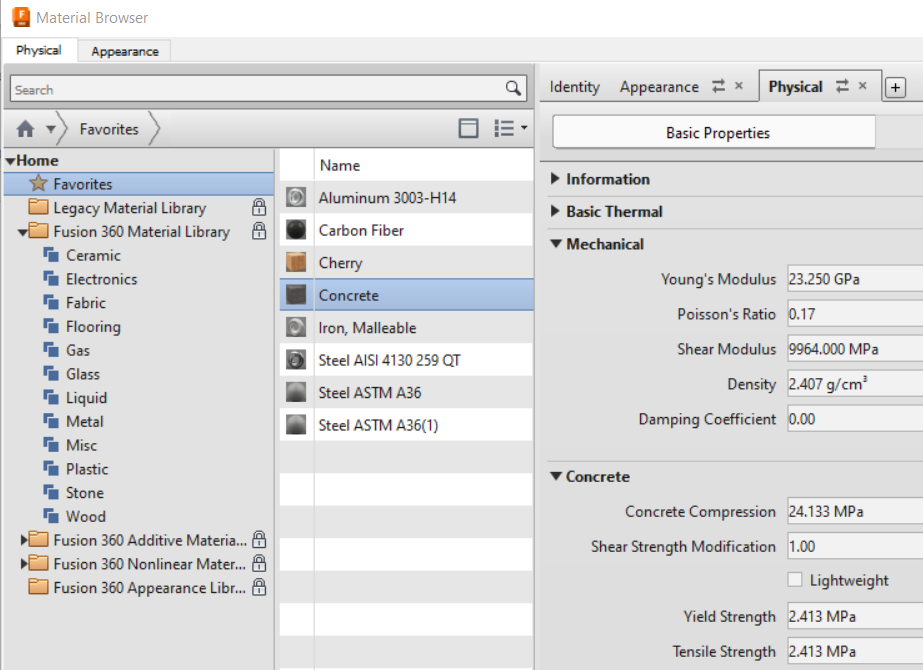Collapse the Concrete properties section
The image size is (923, 670).
[x=556, y=476]
